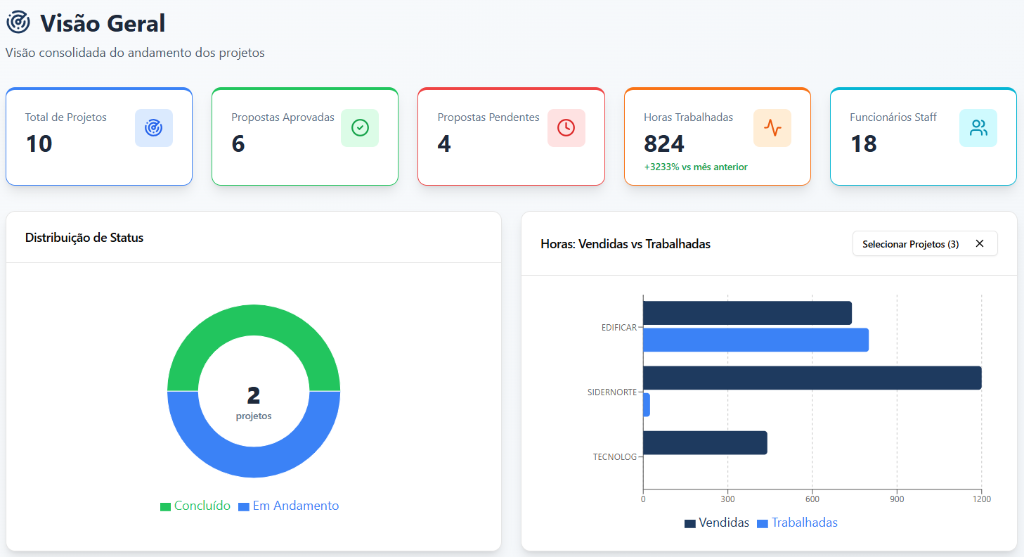Viewport: 1024px width, 557px height.
Task: Click the people icon in Funcionários Staff card
Action: [x=978, y=128]
